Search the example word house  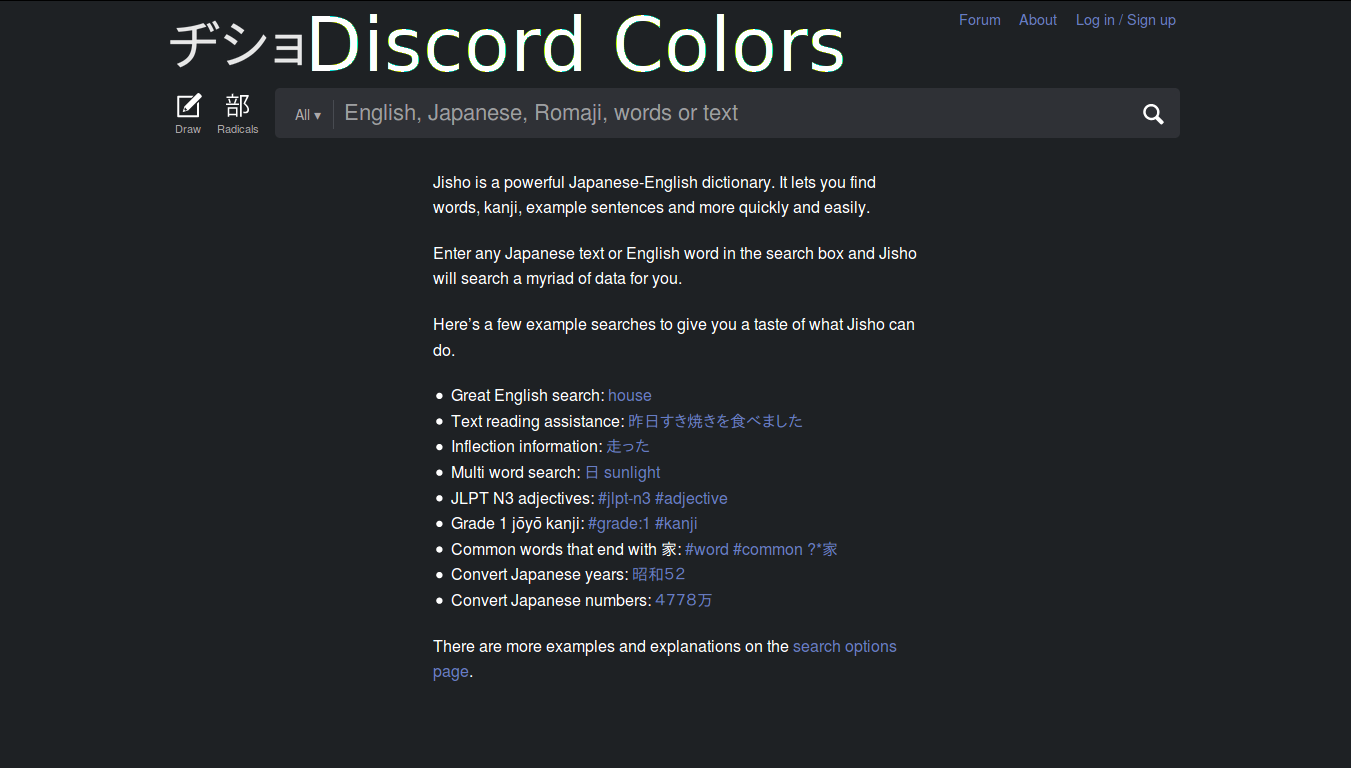tap(630, 396)
